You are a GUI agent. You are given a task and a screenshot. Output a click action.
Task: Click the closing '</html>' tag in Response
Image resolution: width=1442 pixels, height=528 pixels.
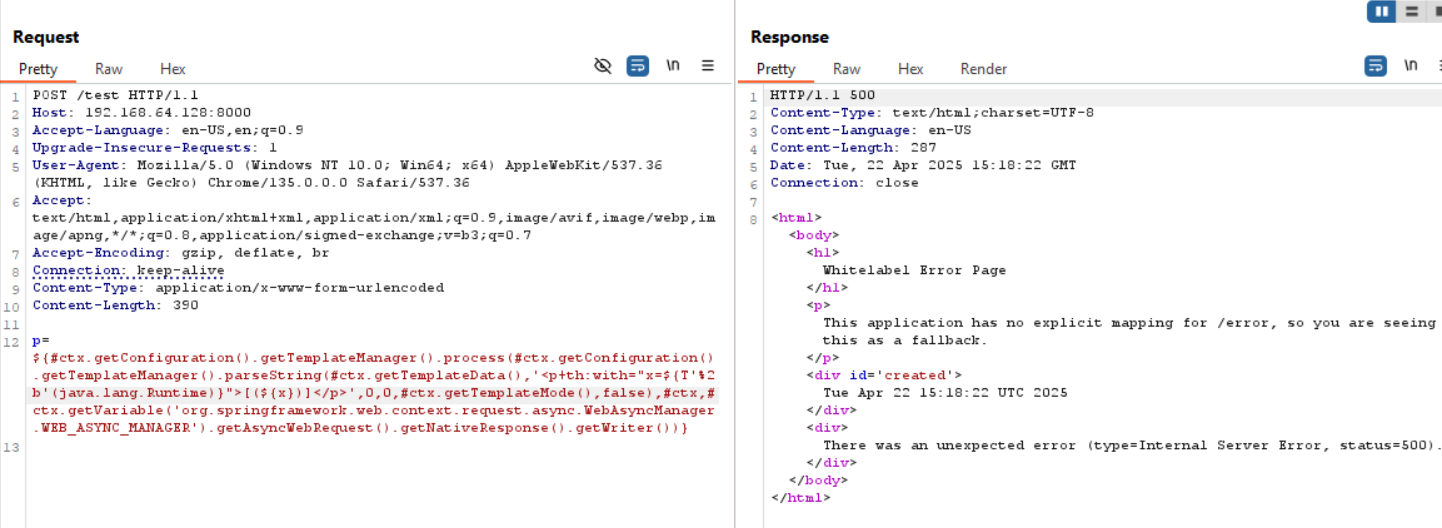[x=800, y=497]
